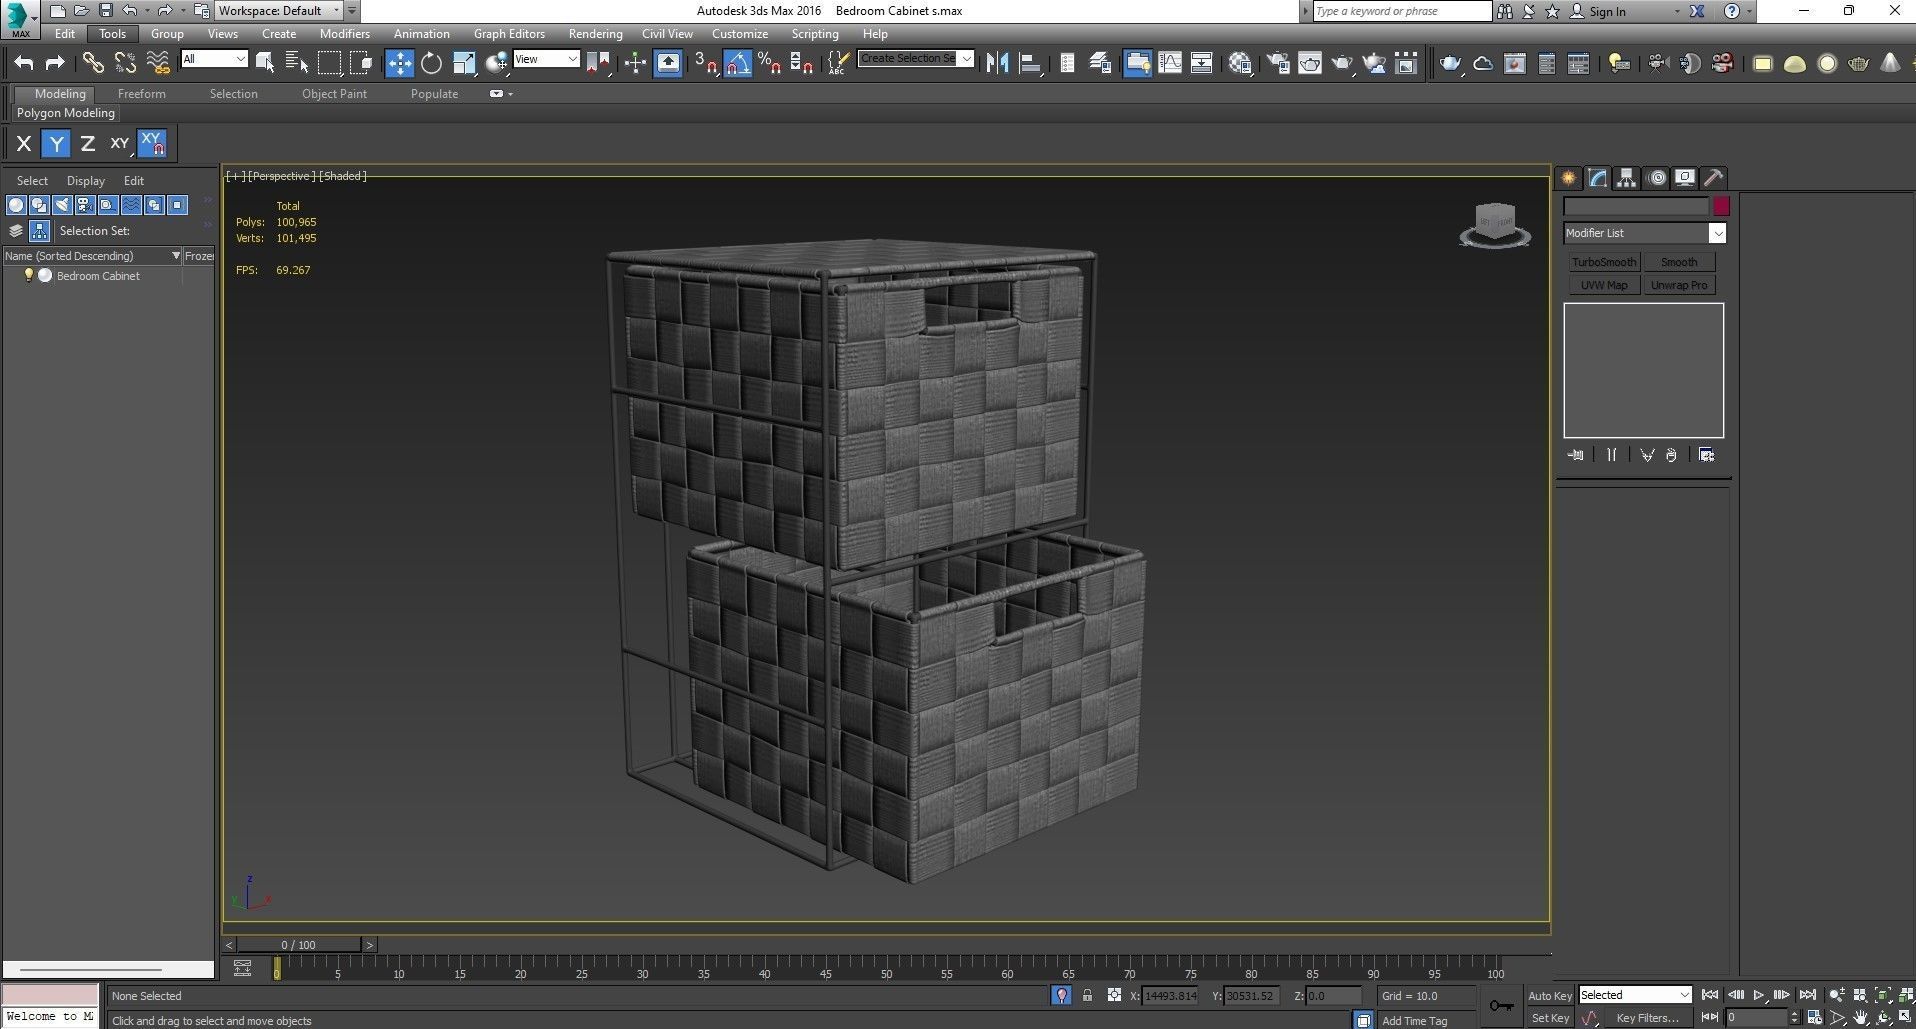Screen dimensions: 1916x1029
Task: Expand the ribbon options dropdown after Populate
Action: click(x=501, y=94)
